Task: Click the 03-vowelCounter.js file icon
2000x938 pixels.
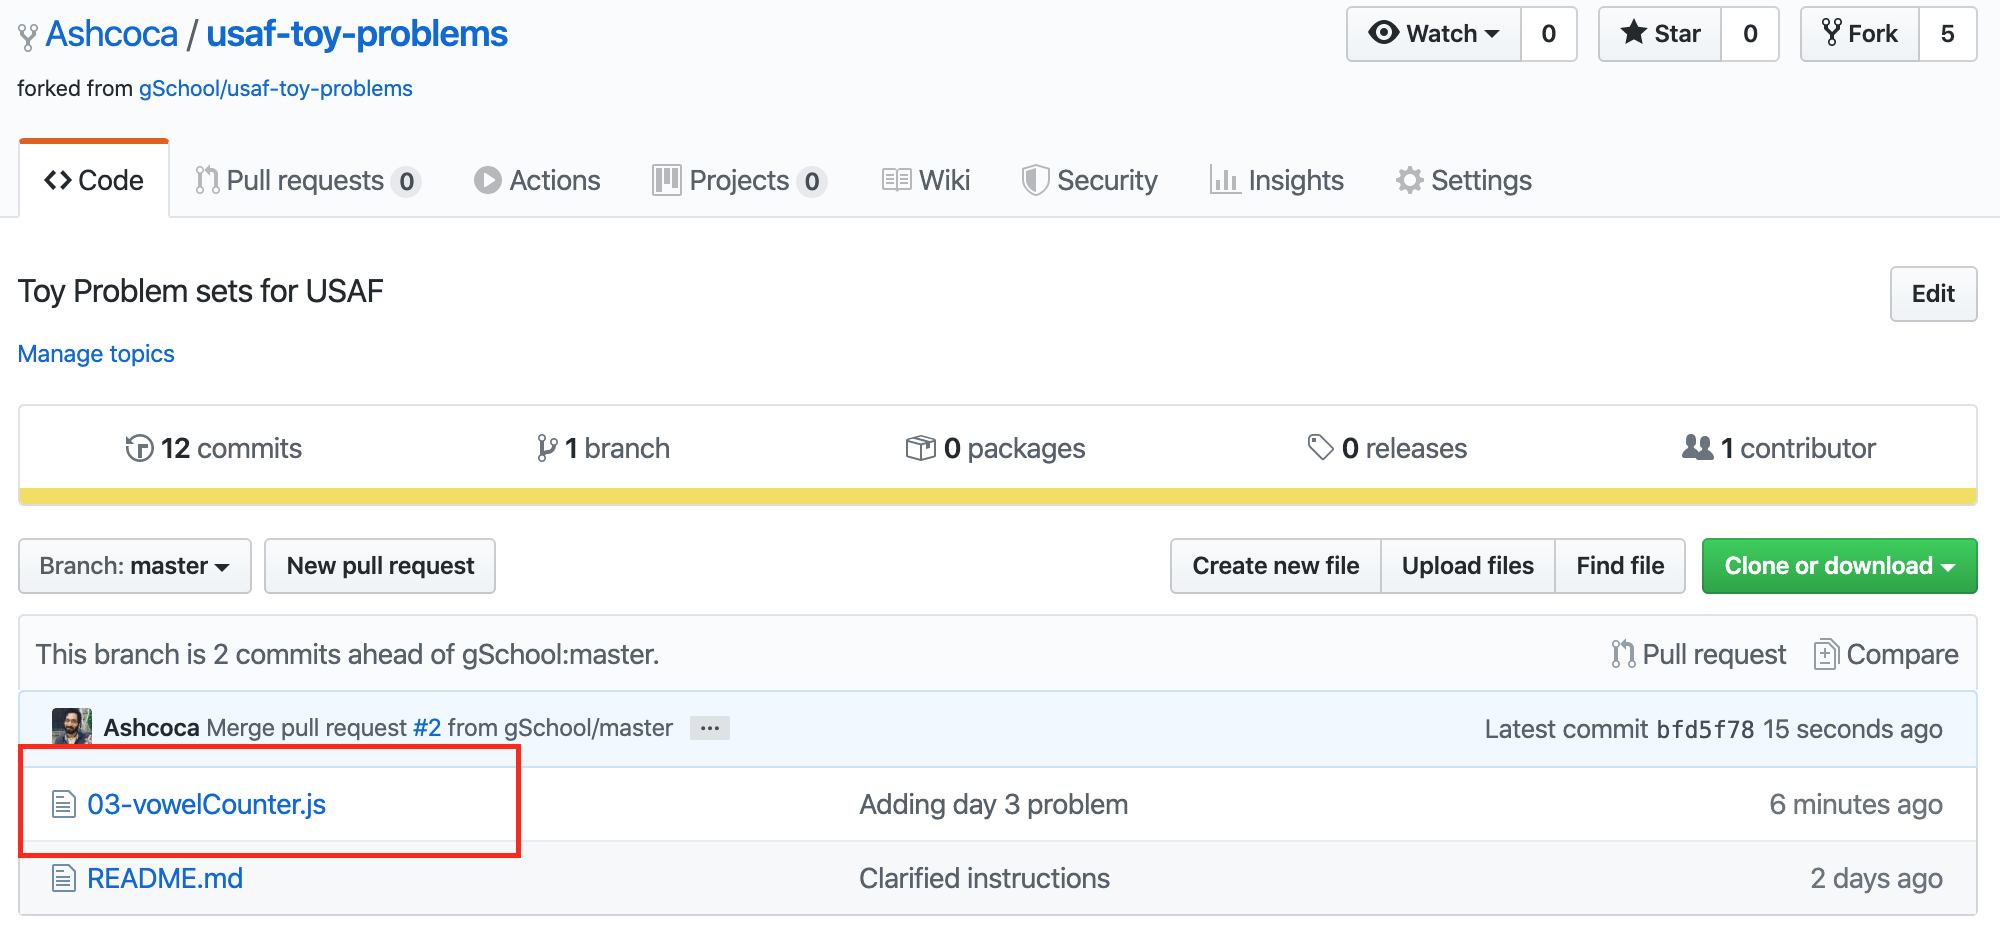Action: pos(64,804)
